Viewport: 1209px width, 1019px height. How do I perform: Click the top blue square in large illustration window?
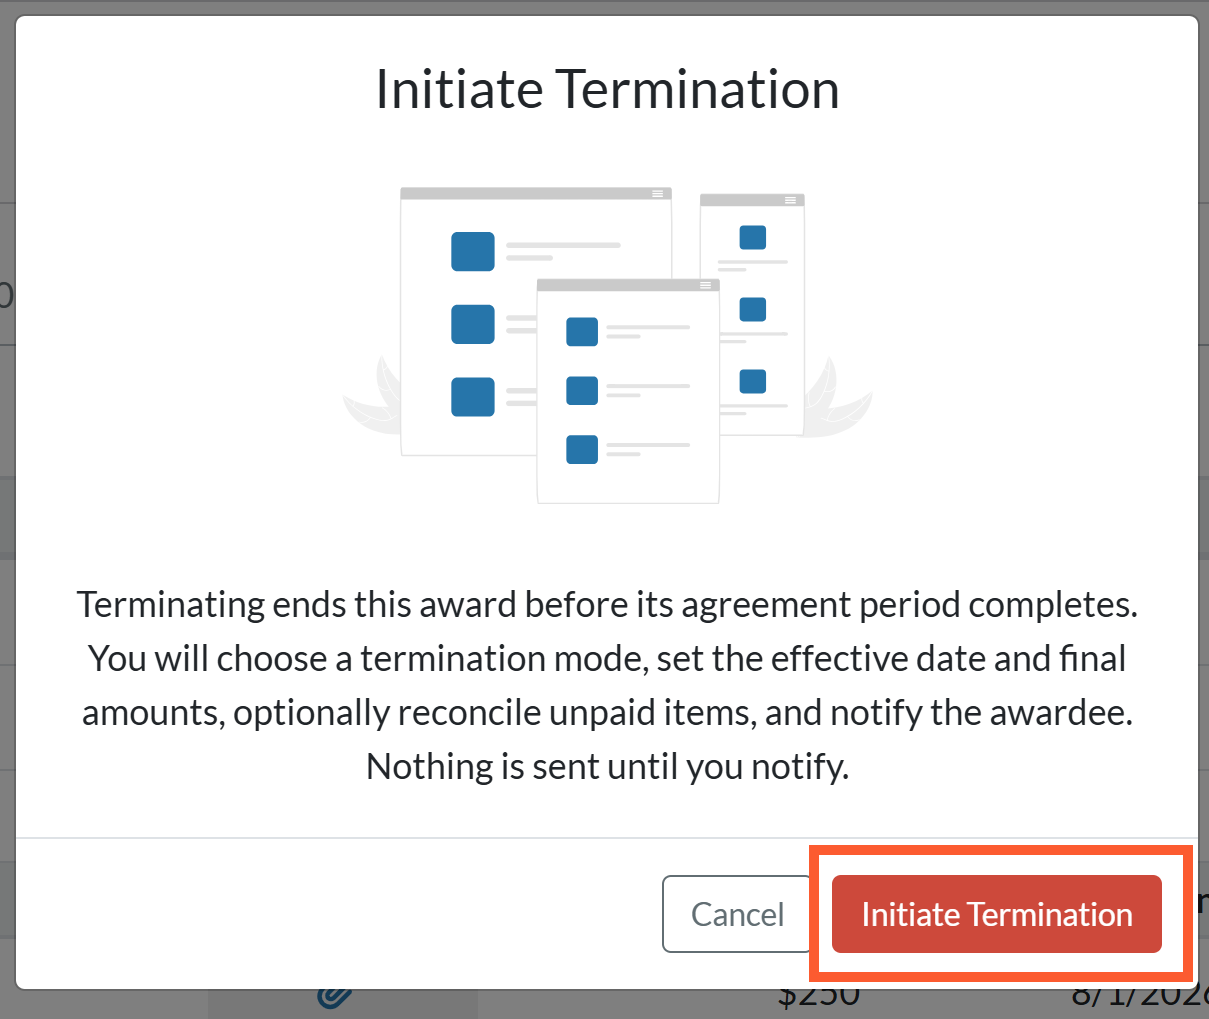tap(473, 252)
